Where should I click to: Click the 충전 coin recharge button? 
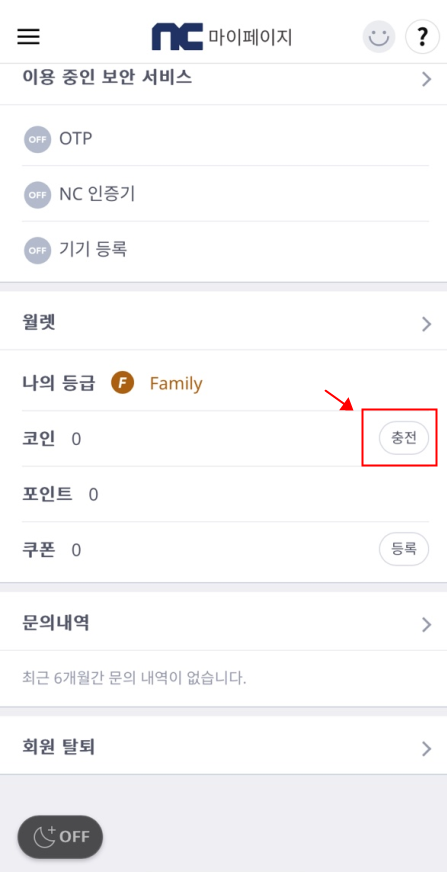[x=404, y=439]
